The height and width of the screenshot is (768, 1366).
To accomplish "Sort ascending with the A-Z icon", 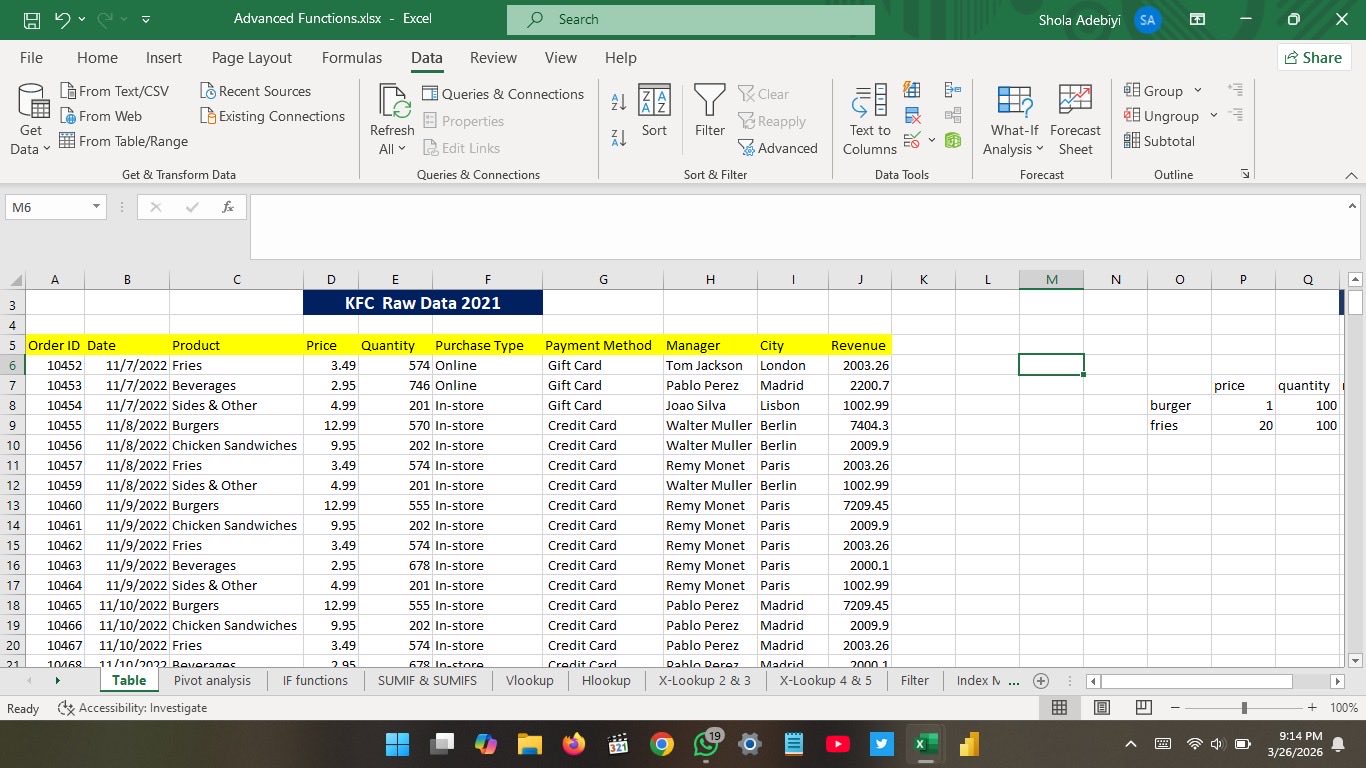I will (618, 102).
